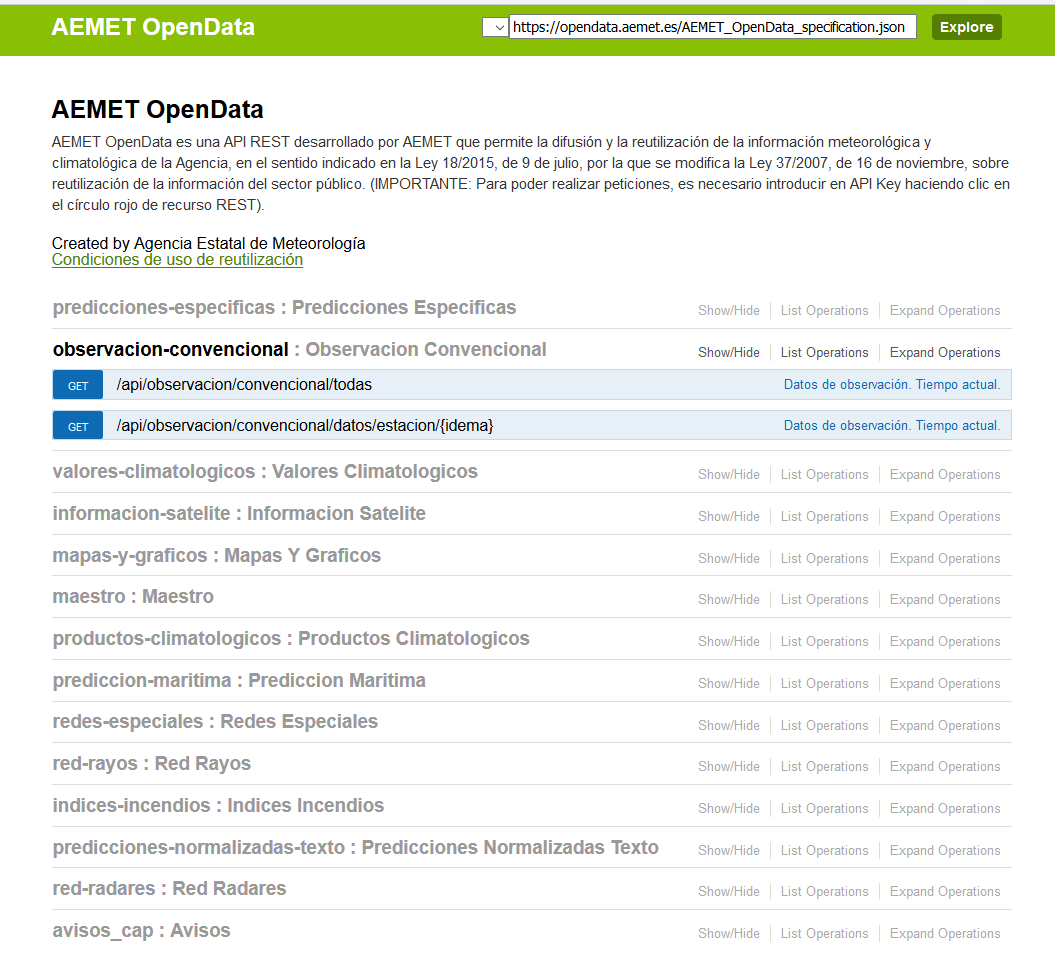The width and height of the screenshot is (1055, 969).
Task: Open /api/observacion/convencional/todas endpoint path
Action: (x=244, y=384)
